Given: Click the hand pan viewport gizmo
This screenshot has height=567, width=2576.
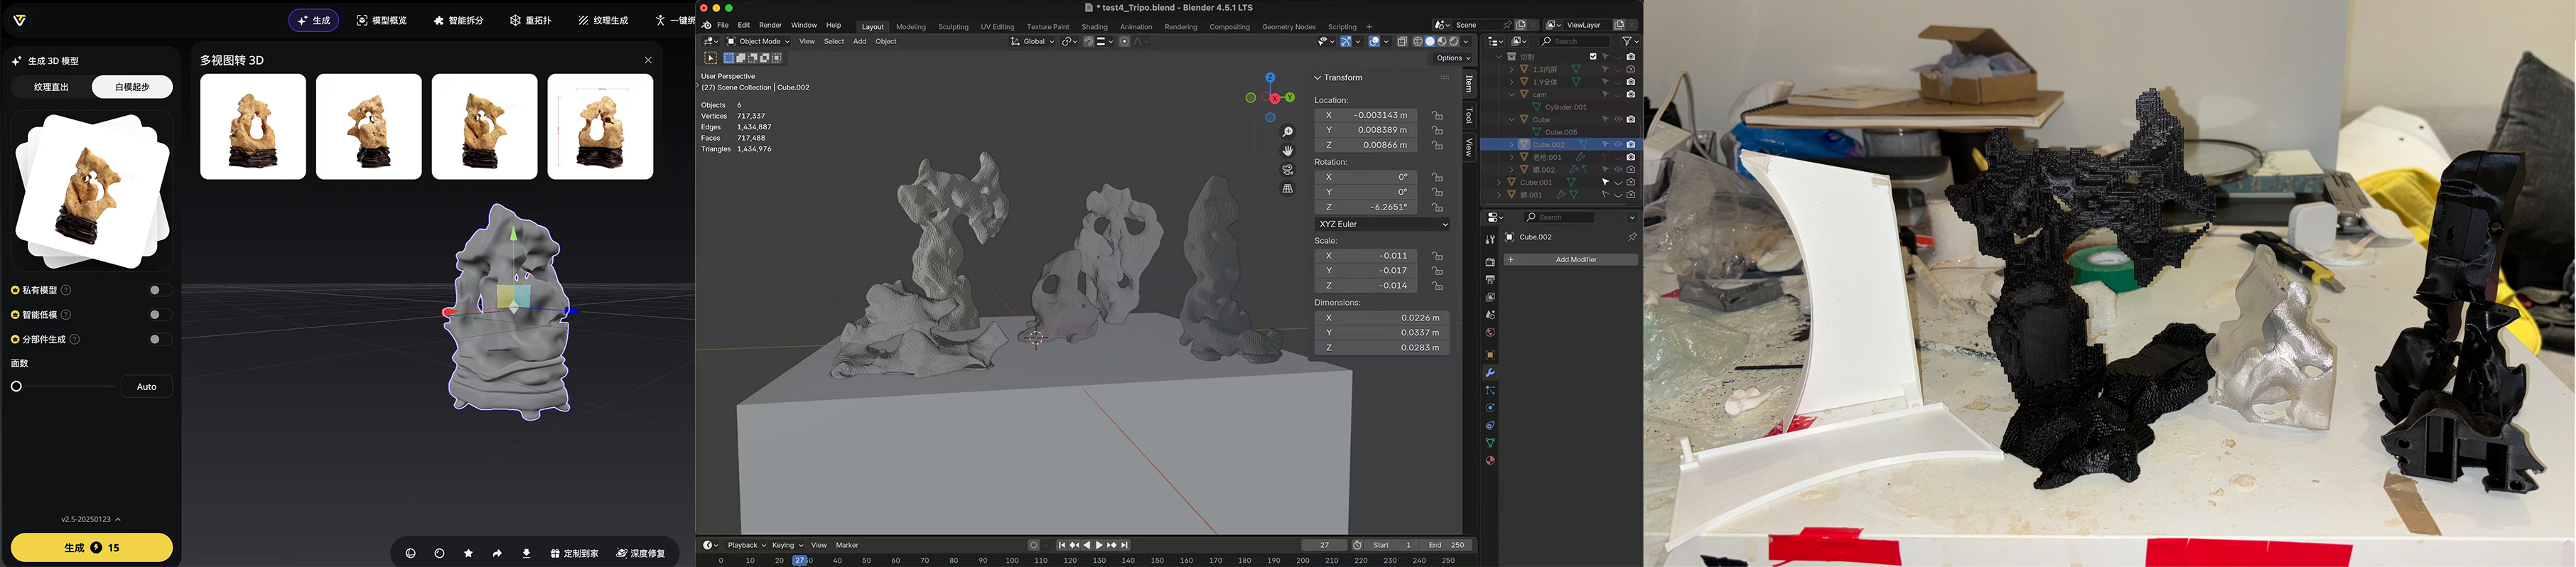Looking at the screenshot, I should point(1288,151).
